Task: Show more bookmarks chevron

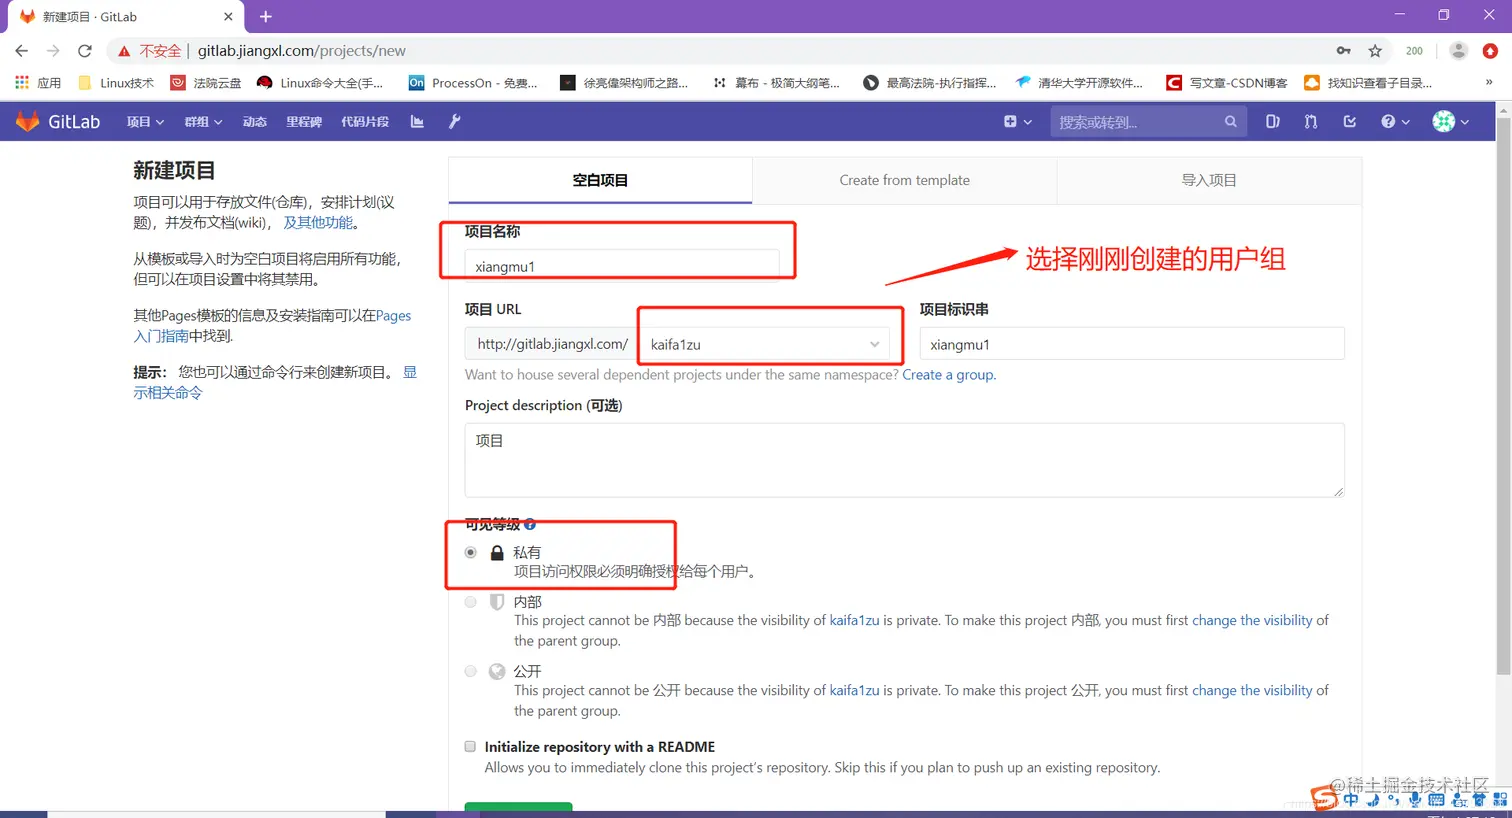Action: coord(1489,82)
